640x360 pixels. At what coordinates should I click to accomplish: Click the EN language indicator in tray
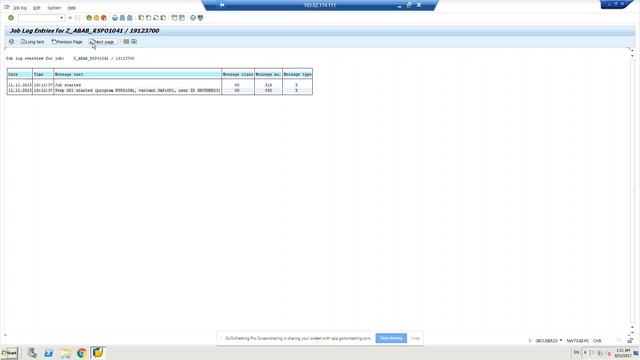coord(576,353)
